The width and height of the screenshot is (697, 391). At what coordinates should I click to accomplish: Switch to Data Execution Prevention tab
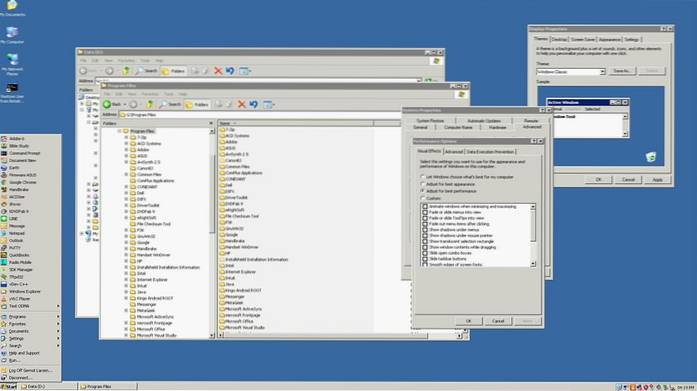pos(490,152)
